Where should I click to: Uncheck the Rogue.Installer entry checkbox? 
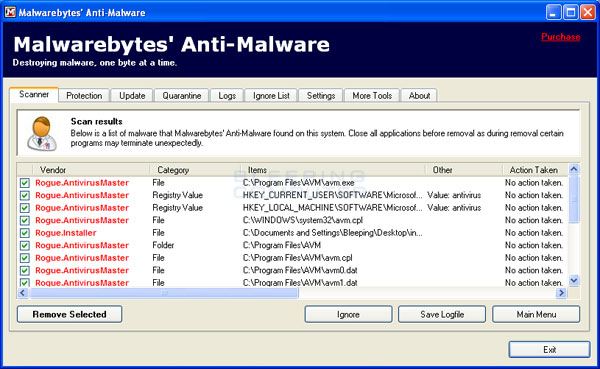25,233
